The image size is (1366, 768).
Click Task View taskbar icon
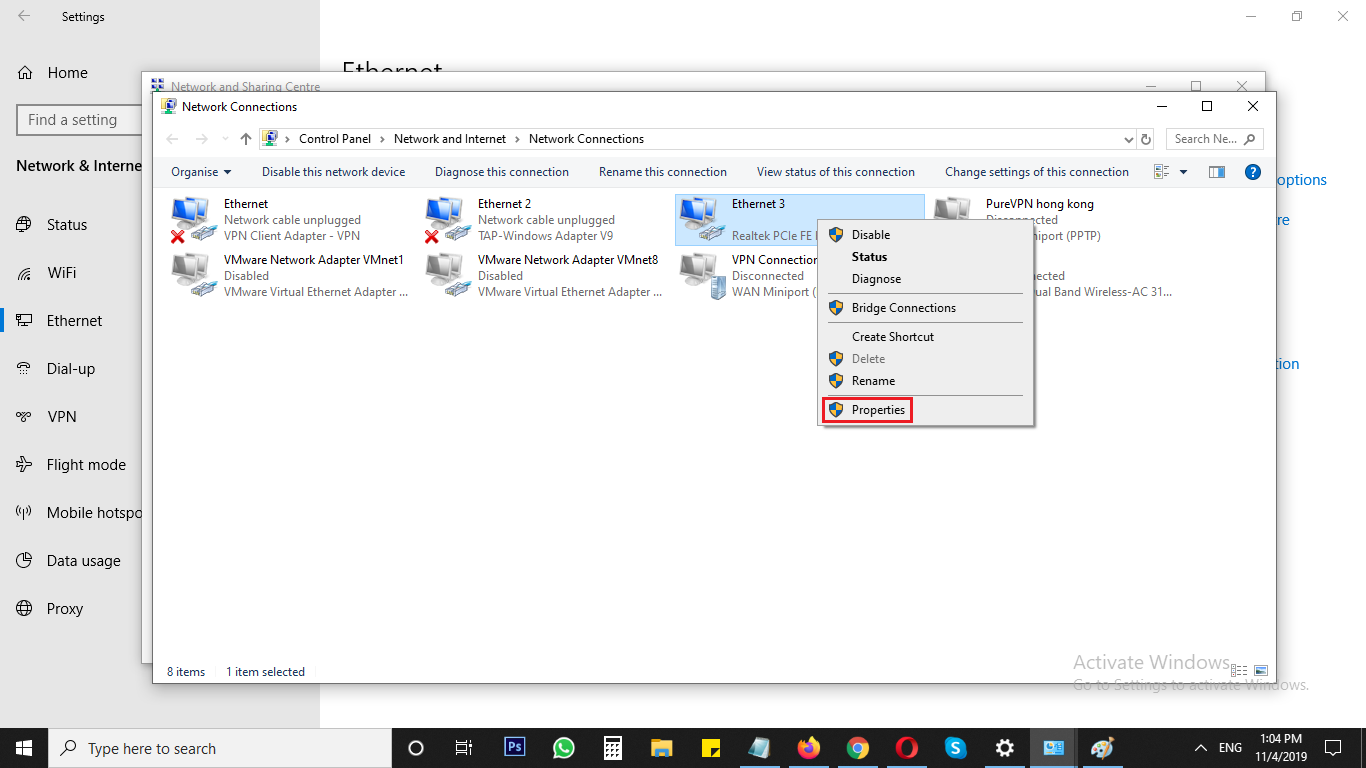tap(464, 748)
